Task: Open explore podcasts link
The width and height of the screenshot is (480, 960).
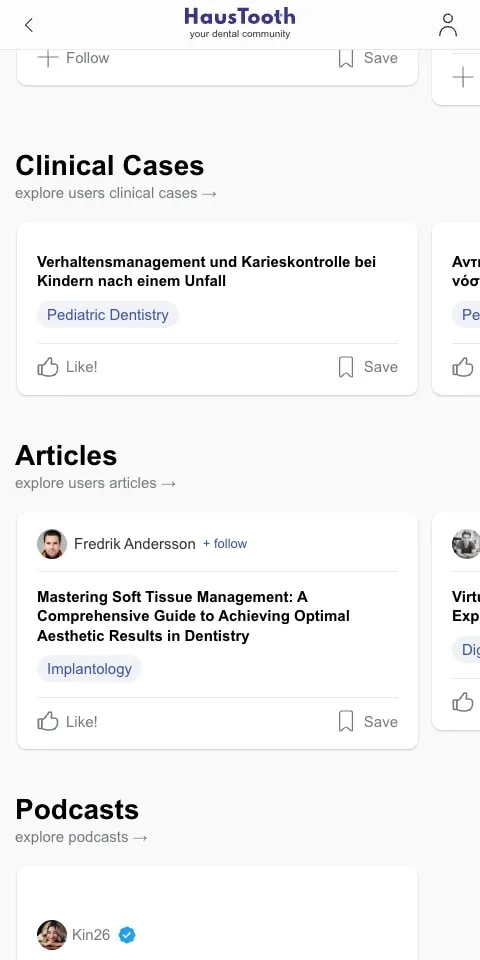Action: [81, 837]
